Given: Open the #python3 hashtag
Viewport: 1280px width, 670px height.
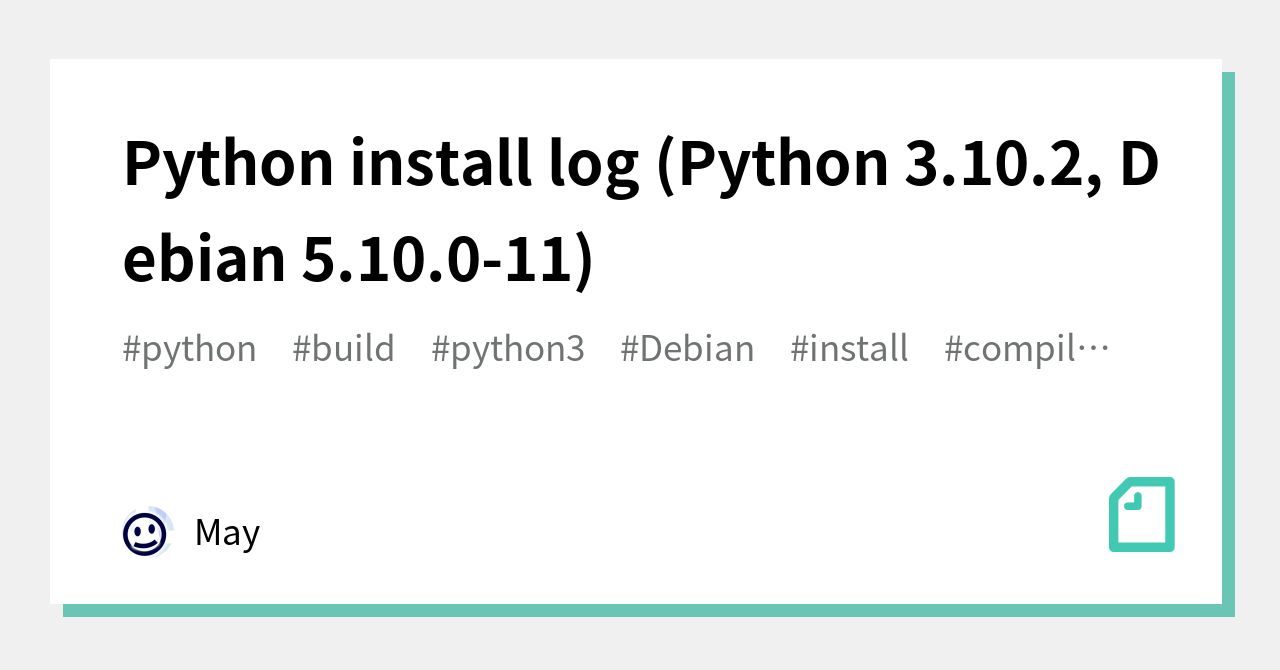Looking at the screenshot, I should click(x=507, y=349).
